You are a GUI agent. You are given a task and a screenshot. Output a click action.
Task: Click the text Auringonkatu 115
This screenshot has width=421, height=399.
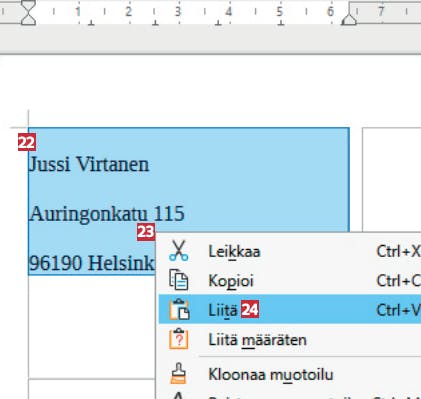(x=107, y=214)
